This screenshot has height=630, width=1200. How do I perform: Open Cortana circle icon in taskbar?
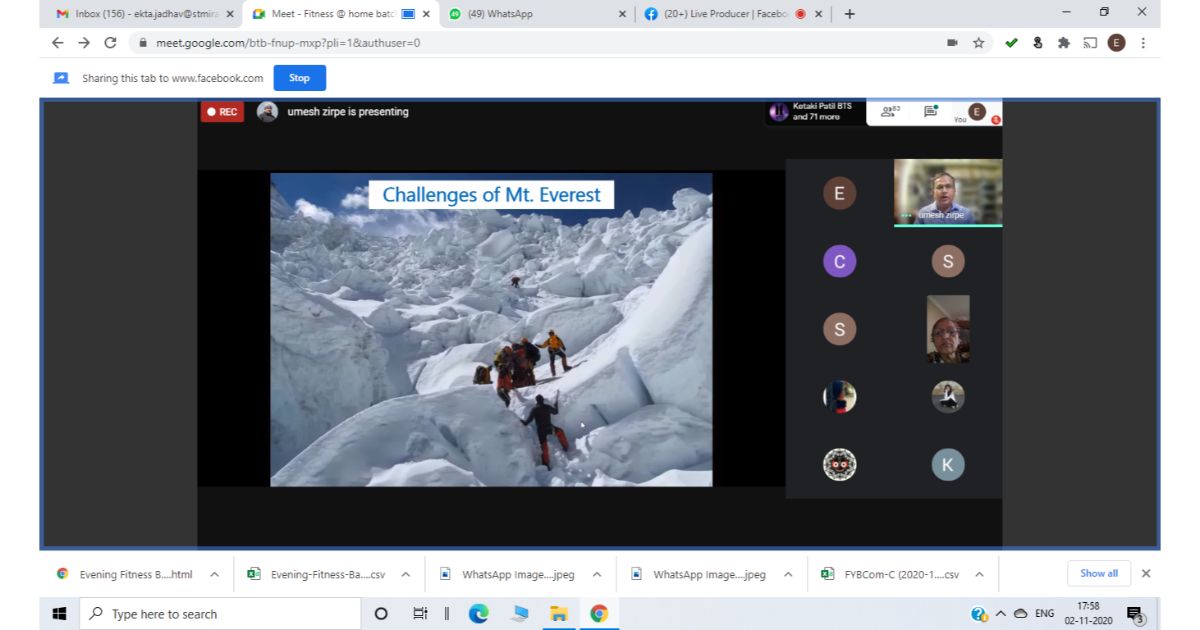(381, 614)
